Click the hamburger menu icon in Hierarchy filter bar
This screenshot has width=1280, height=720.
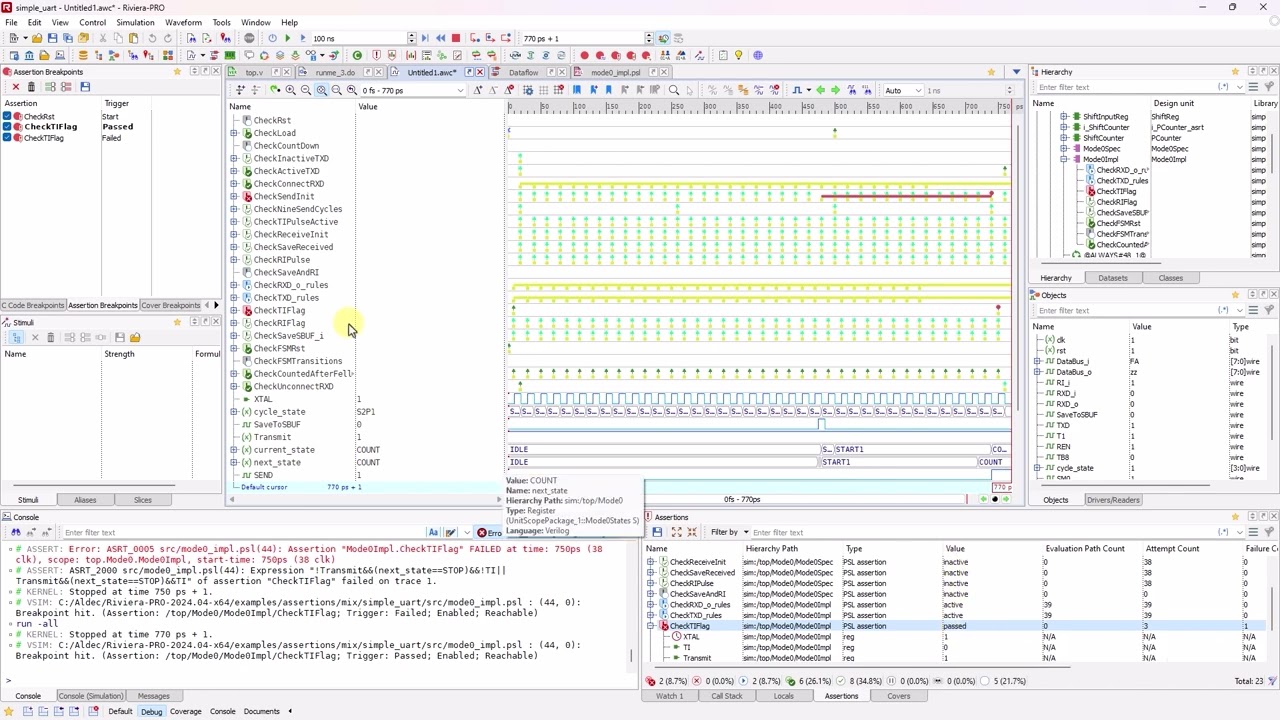1253,87
